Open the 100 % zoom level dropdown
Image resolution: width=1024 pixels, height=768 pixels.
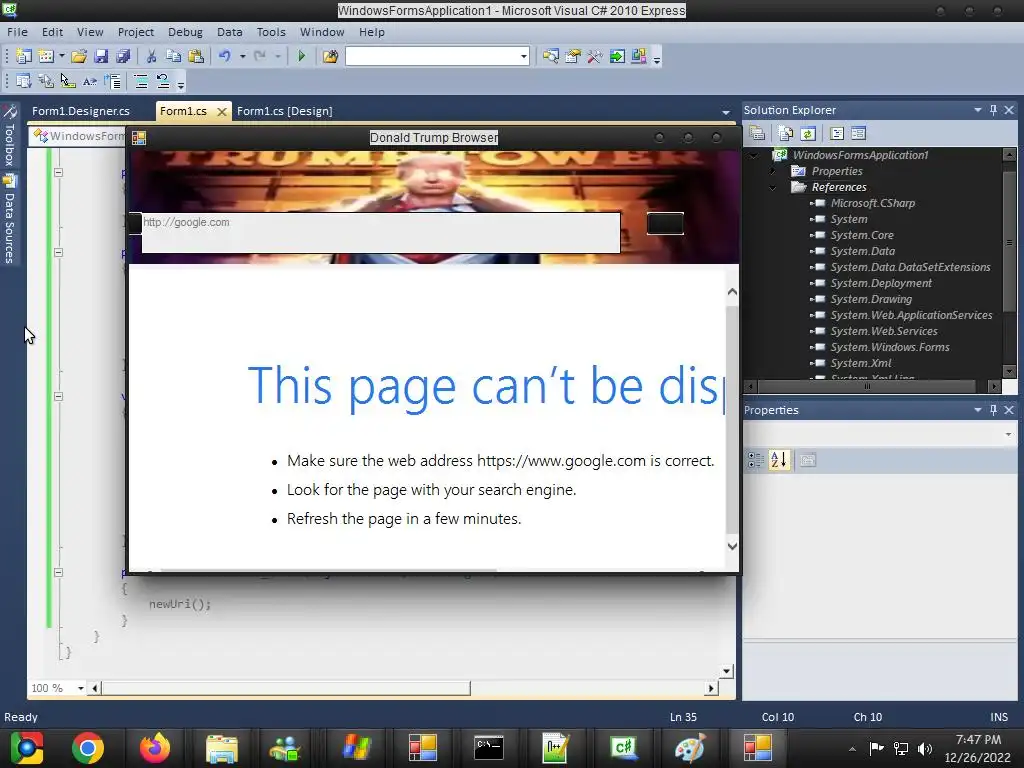[x=80, y=688]
